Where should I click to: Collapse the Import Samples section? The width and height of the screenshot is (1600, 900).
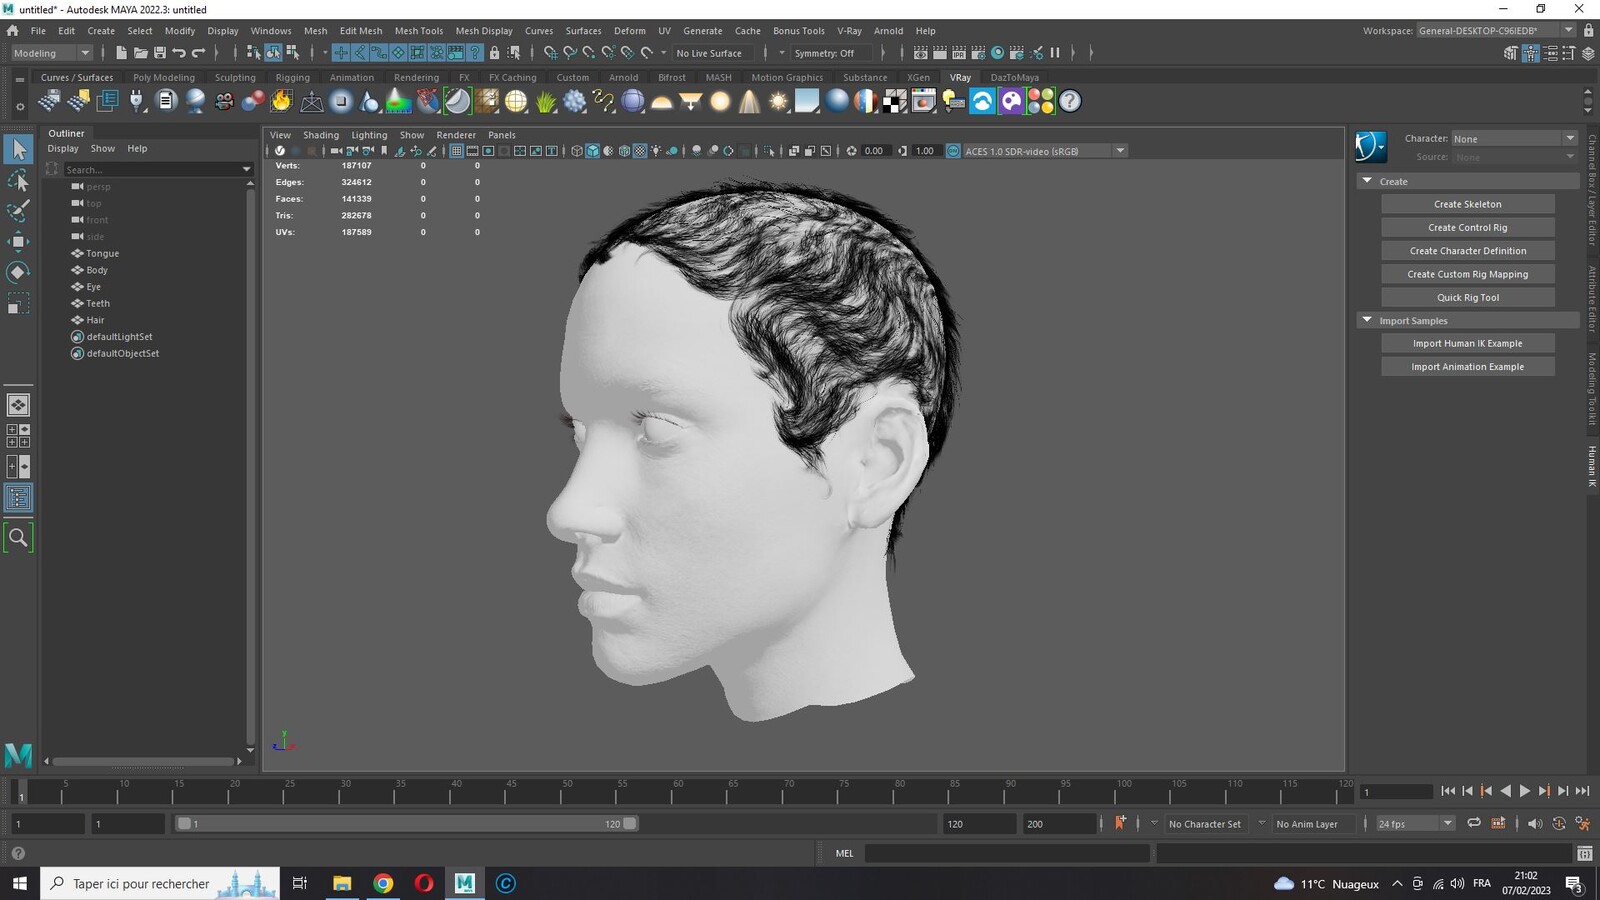point(1367,320)
